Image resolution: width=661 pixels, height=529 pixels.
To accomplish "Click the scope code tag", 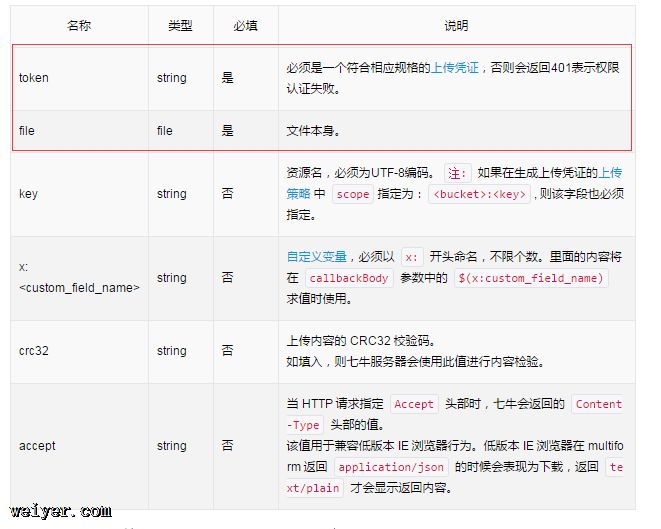I will pos(351,195).
